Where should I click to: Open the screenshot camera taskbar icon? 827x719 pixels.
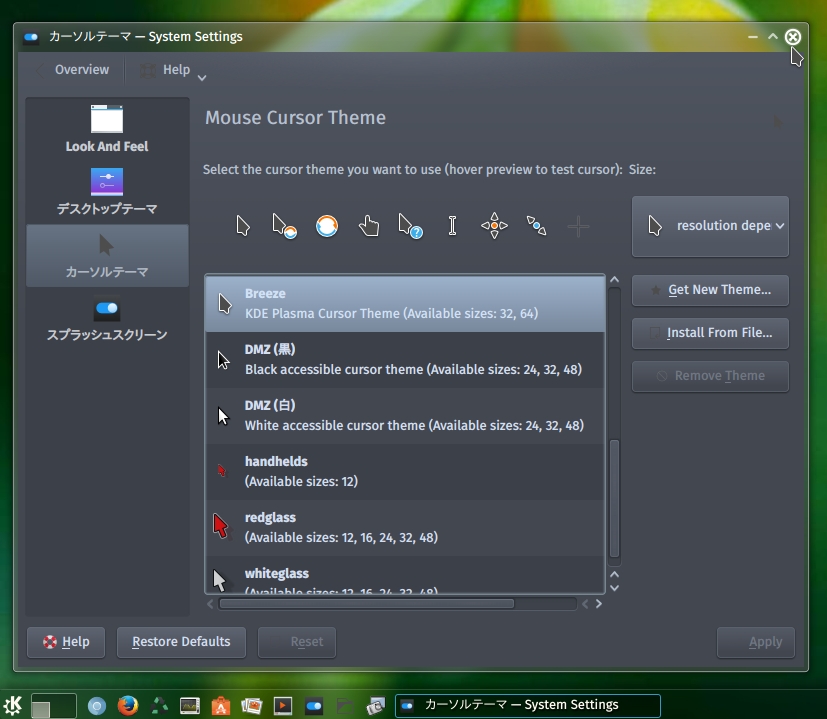tap(376, 706)
